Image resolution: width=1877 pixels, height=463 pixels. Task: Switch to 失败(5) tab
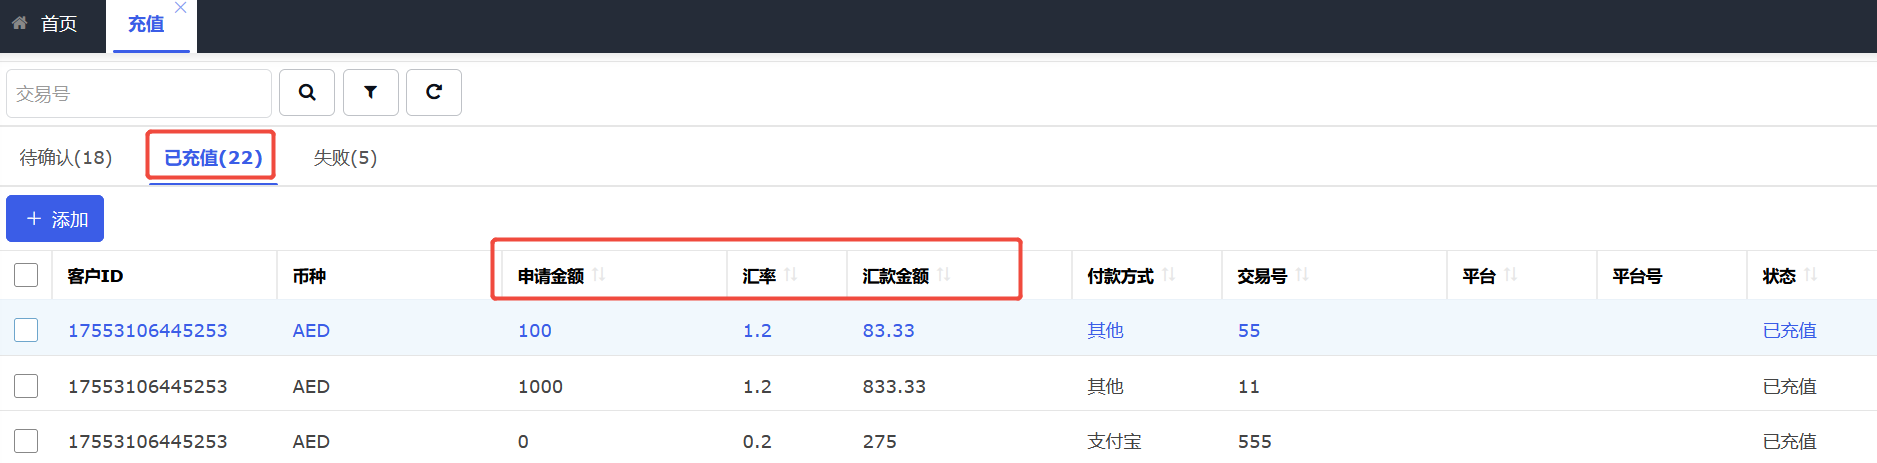tap(345, 157)
